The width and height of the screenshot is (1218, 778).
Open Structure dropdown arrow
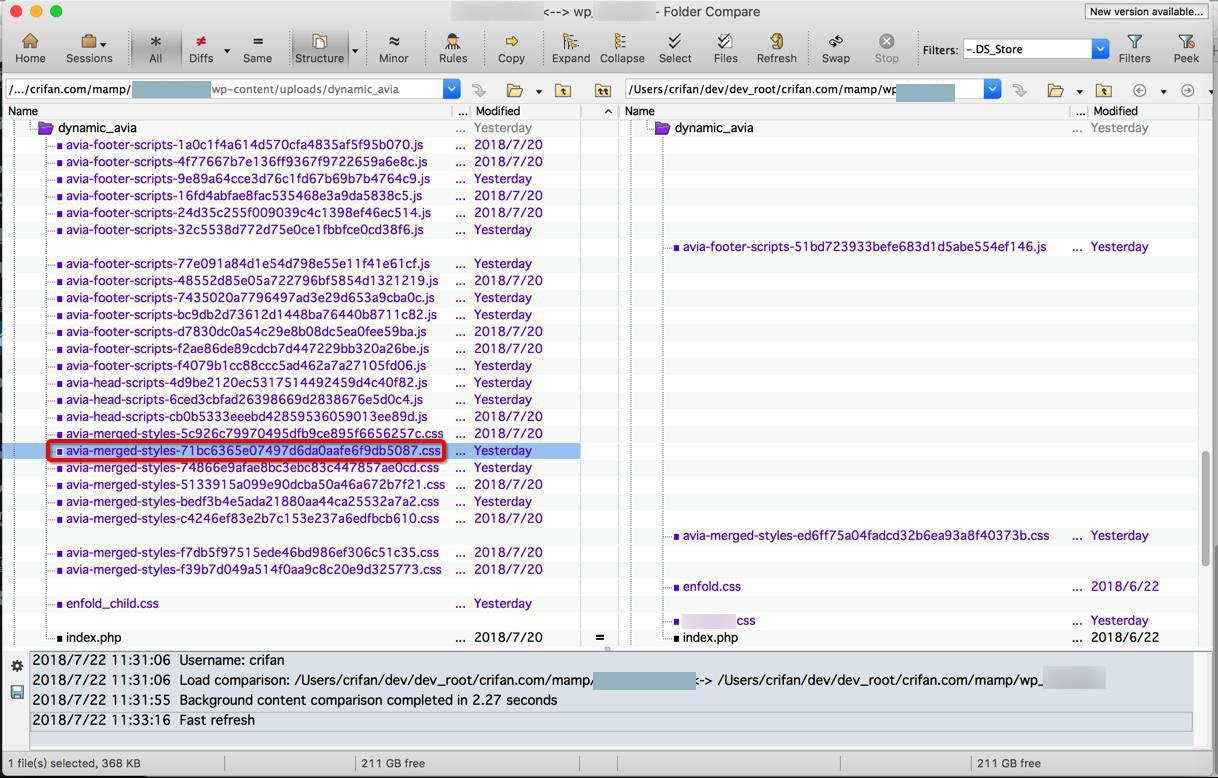point(354,50)
